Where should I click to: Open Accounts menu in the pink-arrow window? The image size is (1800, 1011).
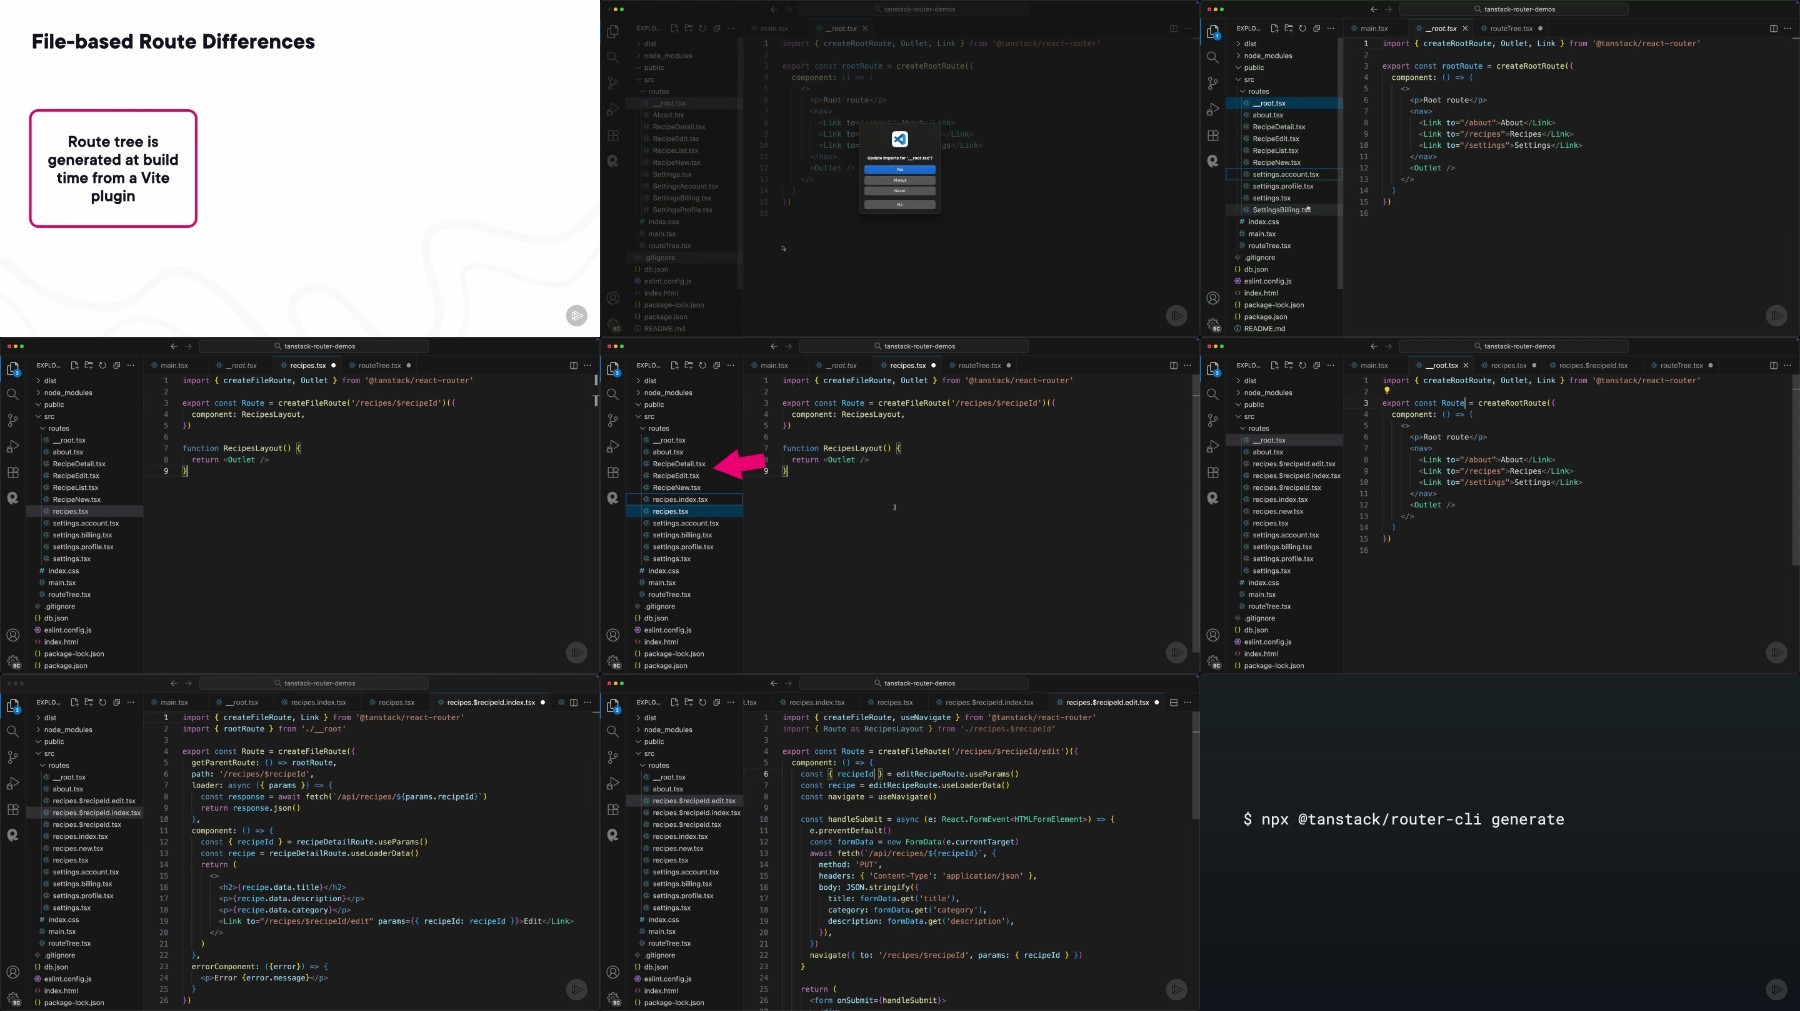tap(612, 635)
